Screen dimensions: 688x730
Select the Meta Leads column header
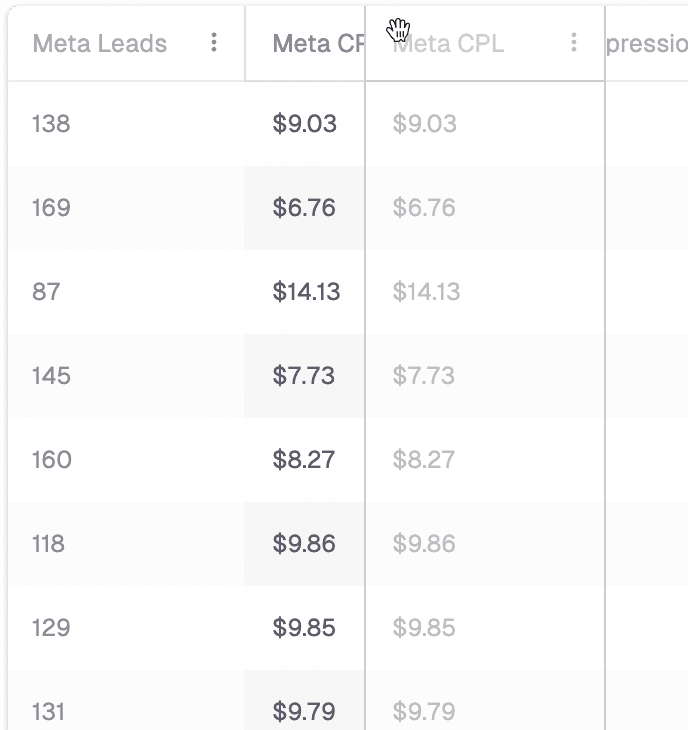[x=100, y=43]
